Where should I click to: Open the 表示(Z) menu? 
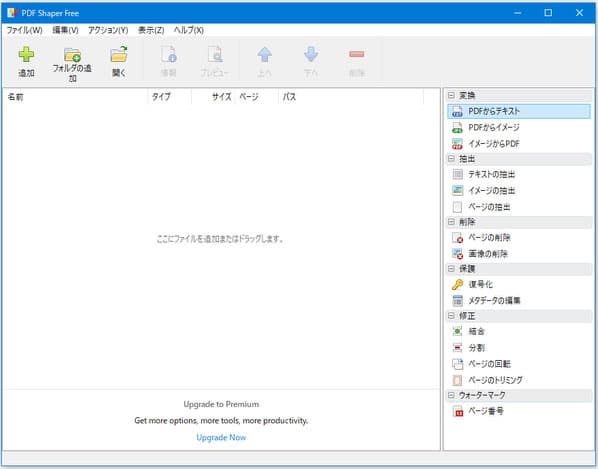(151, 30)
